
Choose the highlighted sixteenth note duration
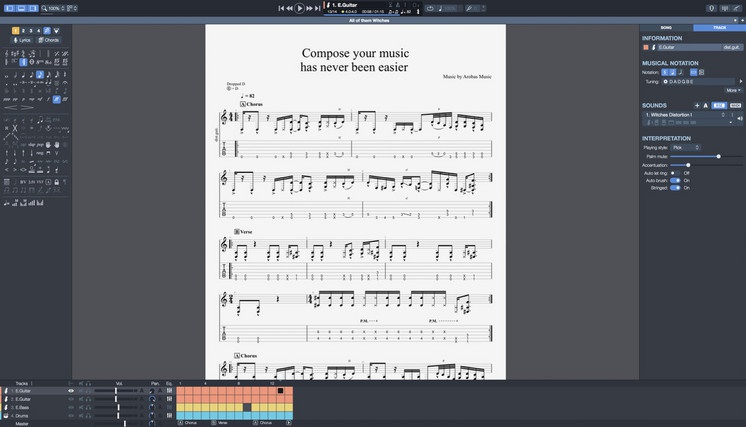coord(40,75)
